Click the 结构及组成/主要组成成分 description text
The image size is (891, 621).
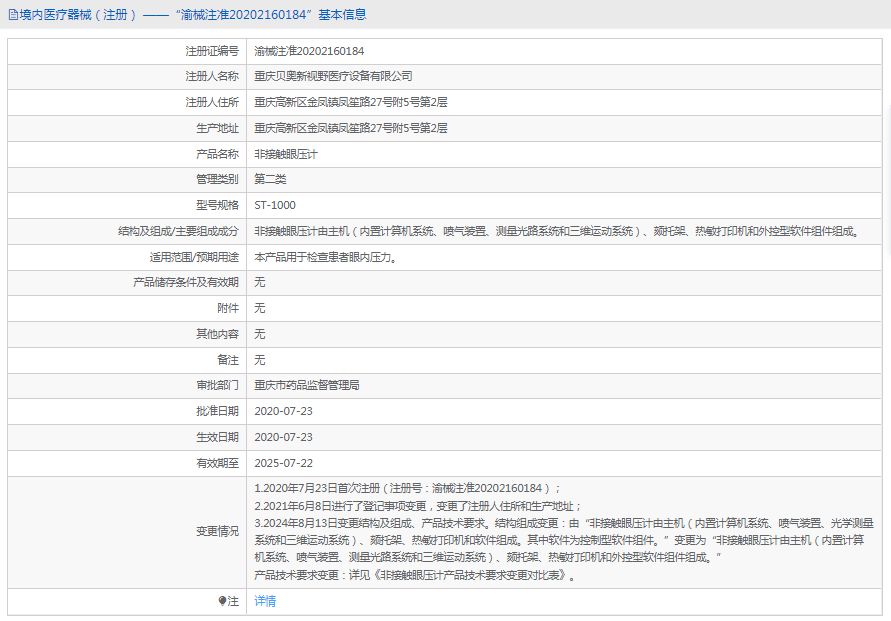pos(557,231)
